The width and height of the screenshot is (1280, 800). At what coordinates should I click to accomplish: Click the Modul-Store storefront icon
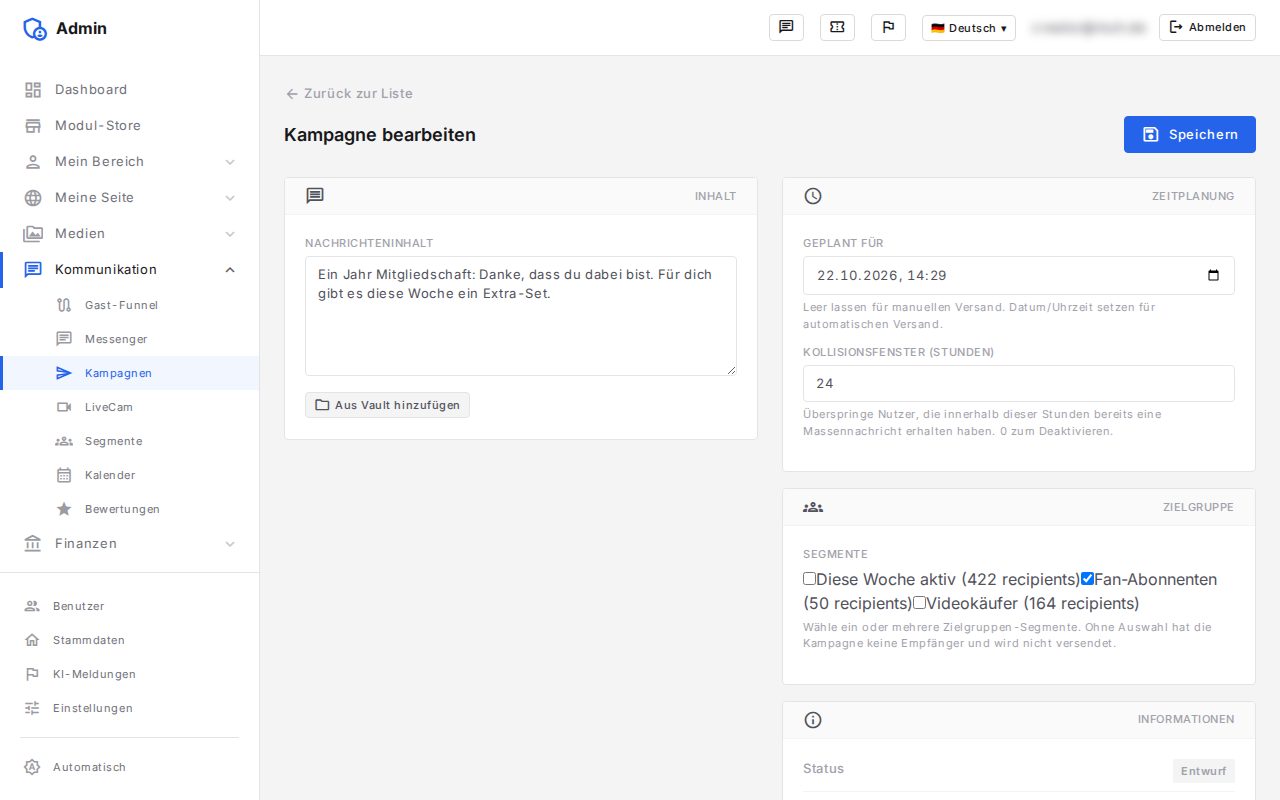[x=33, y=126]
